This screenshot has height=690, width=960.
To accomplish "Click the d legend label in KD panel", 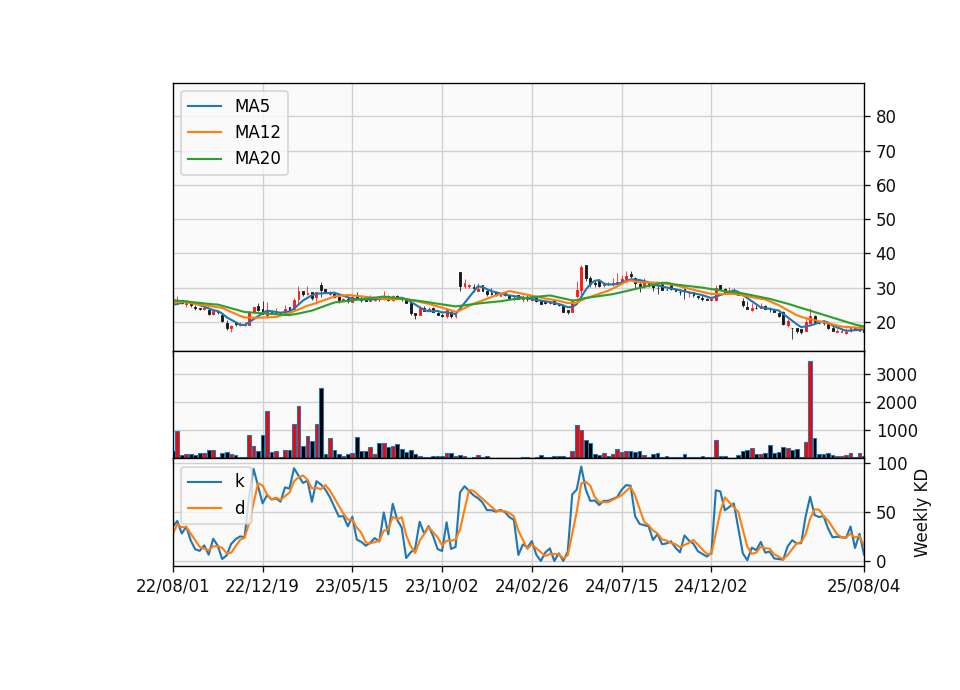I will 239,508.
